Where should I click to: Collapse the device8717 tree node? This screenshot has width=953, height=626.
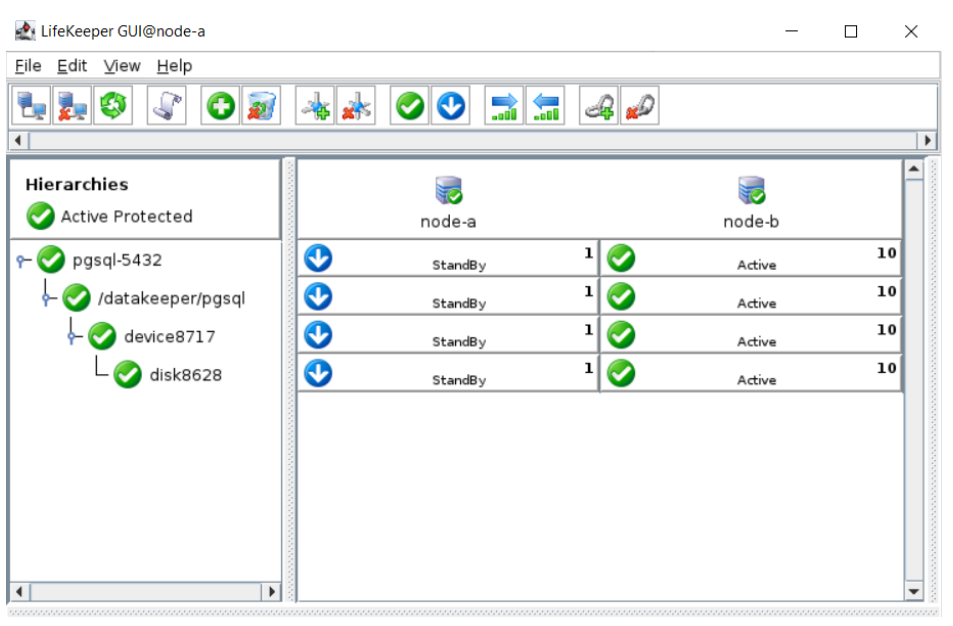coord(72,337)
